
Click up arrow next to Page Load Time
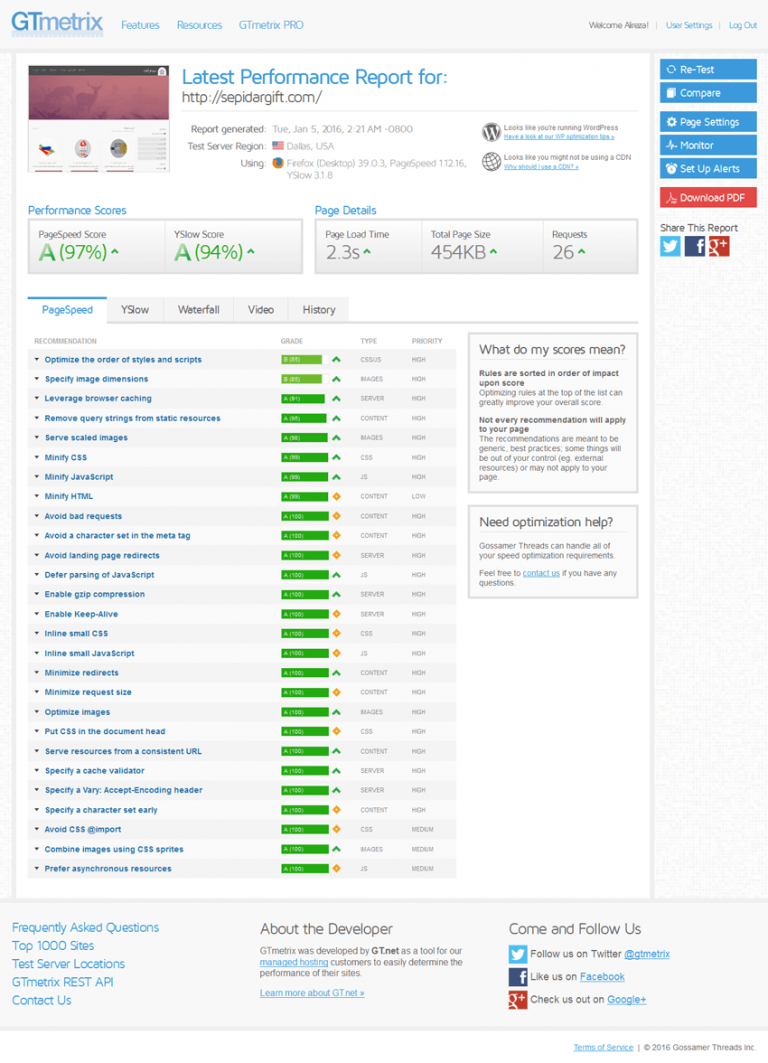(367, 252)
